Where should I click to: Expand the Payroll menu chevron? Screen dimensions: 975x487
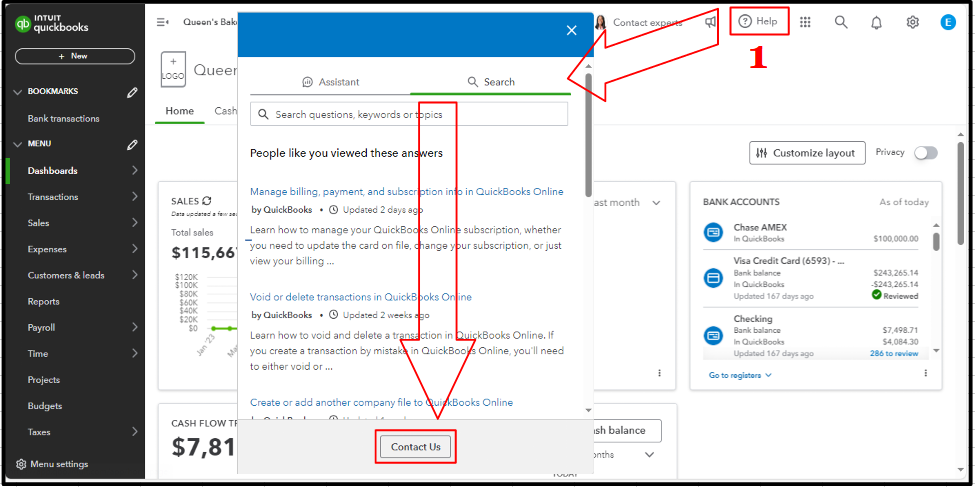point(135,327)
